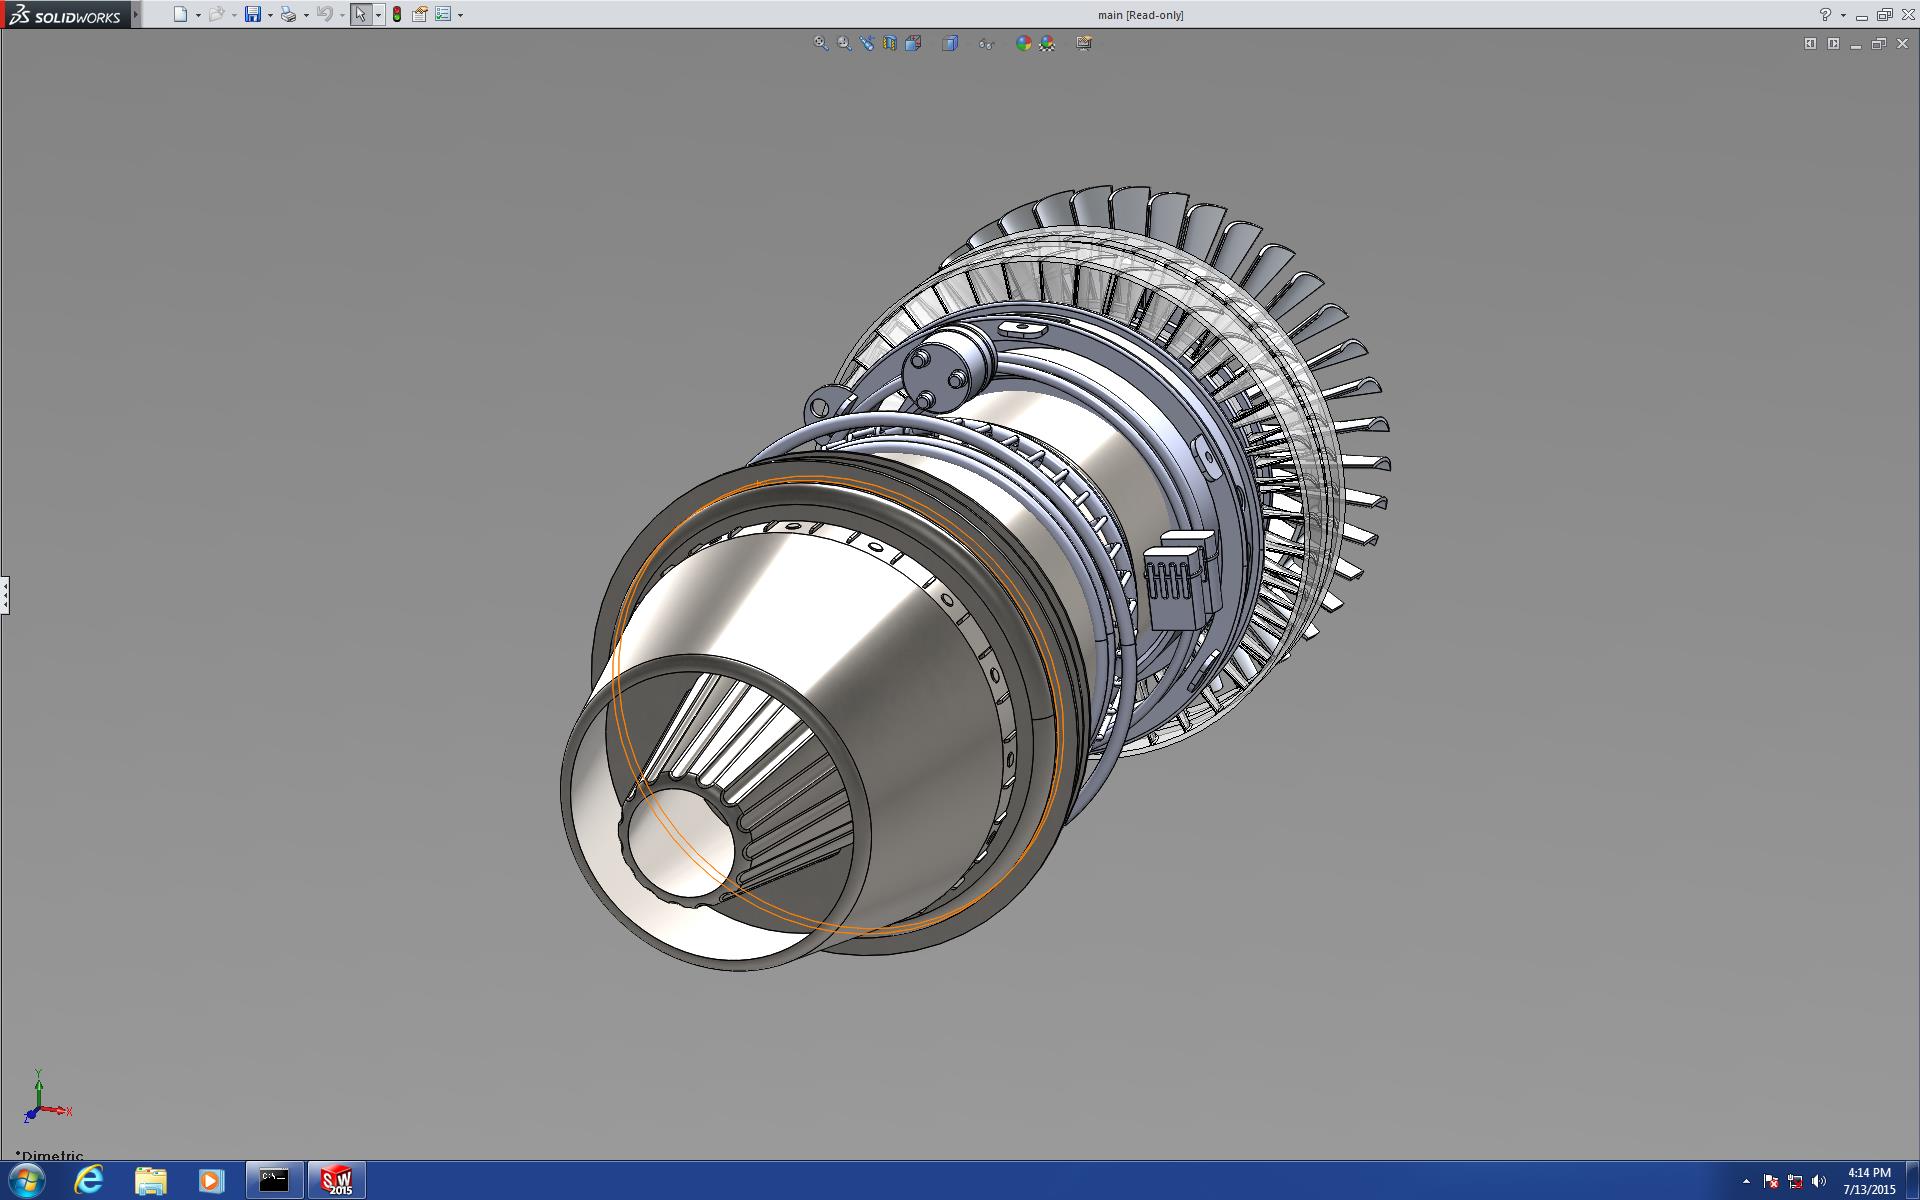Click the Zoom to Area magnifier icon
This screenshot has width=1920, height=1200.
(844, 43)
